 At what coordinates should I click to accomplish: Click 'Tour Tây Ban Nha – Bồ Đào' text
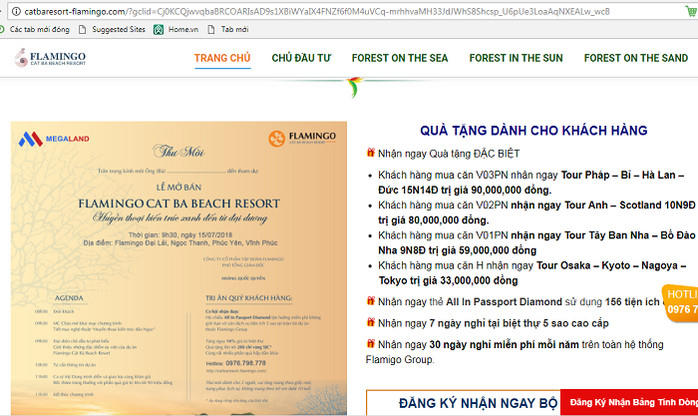coord(630,235)
